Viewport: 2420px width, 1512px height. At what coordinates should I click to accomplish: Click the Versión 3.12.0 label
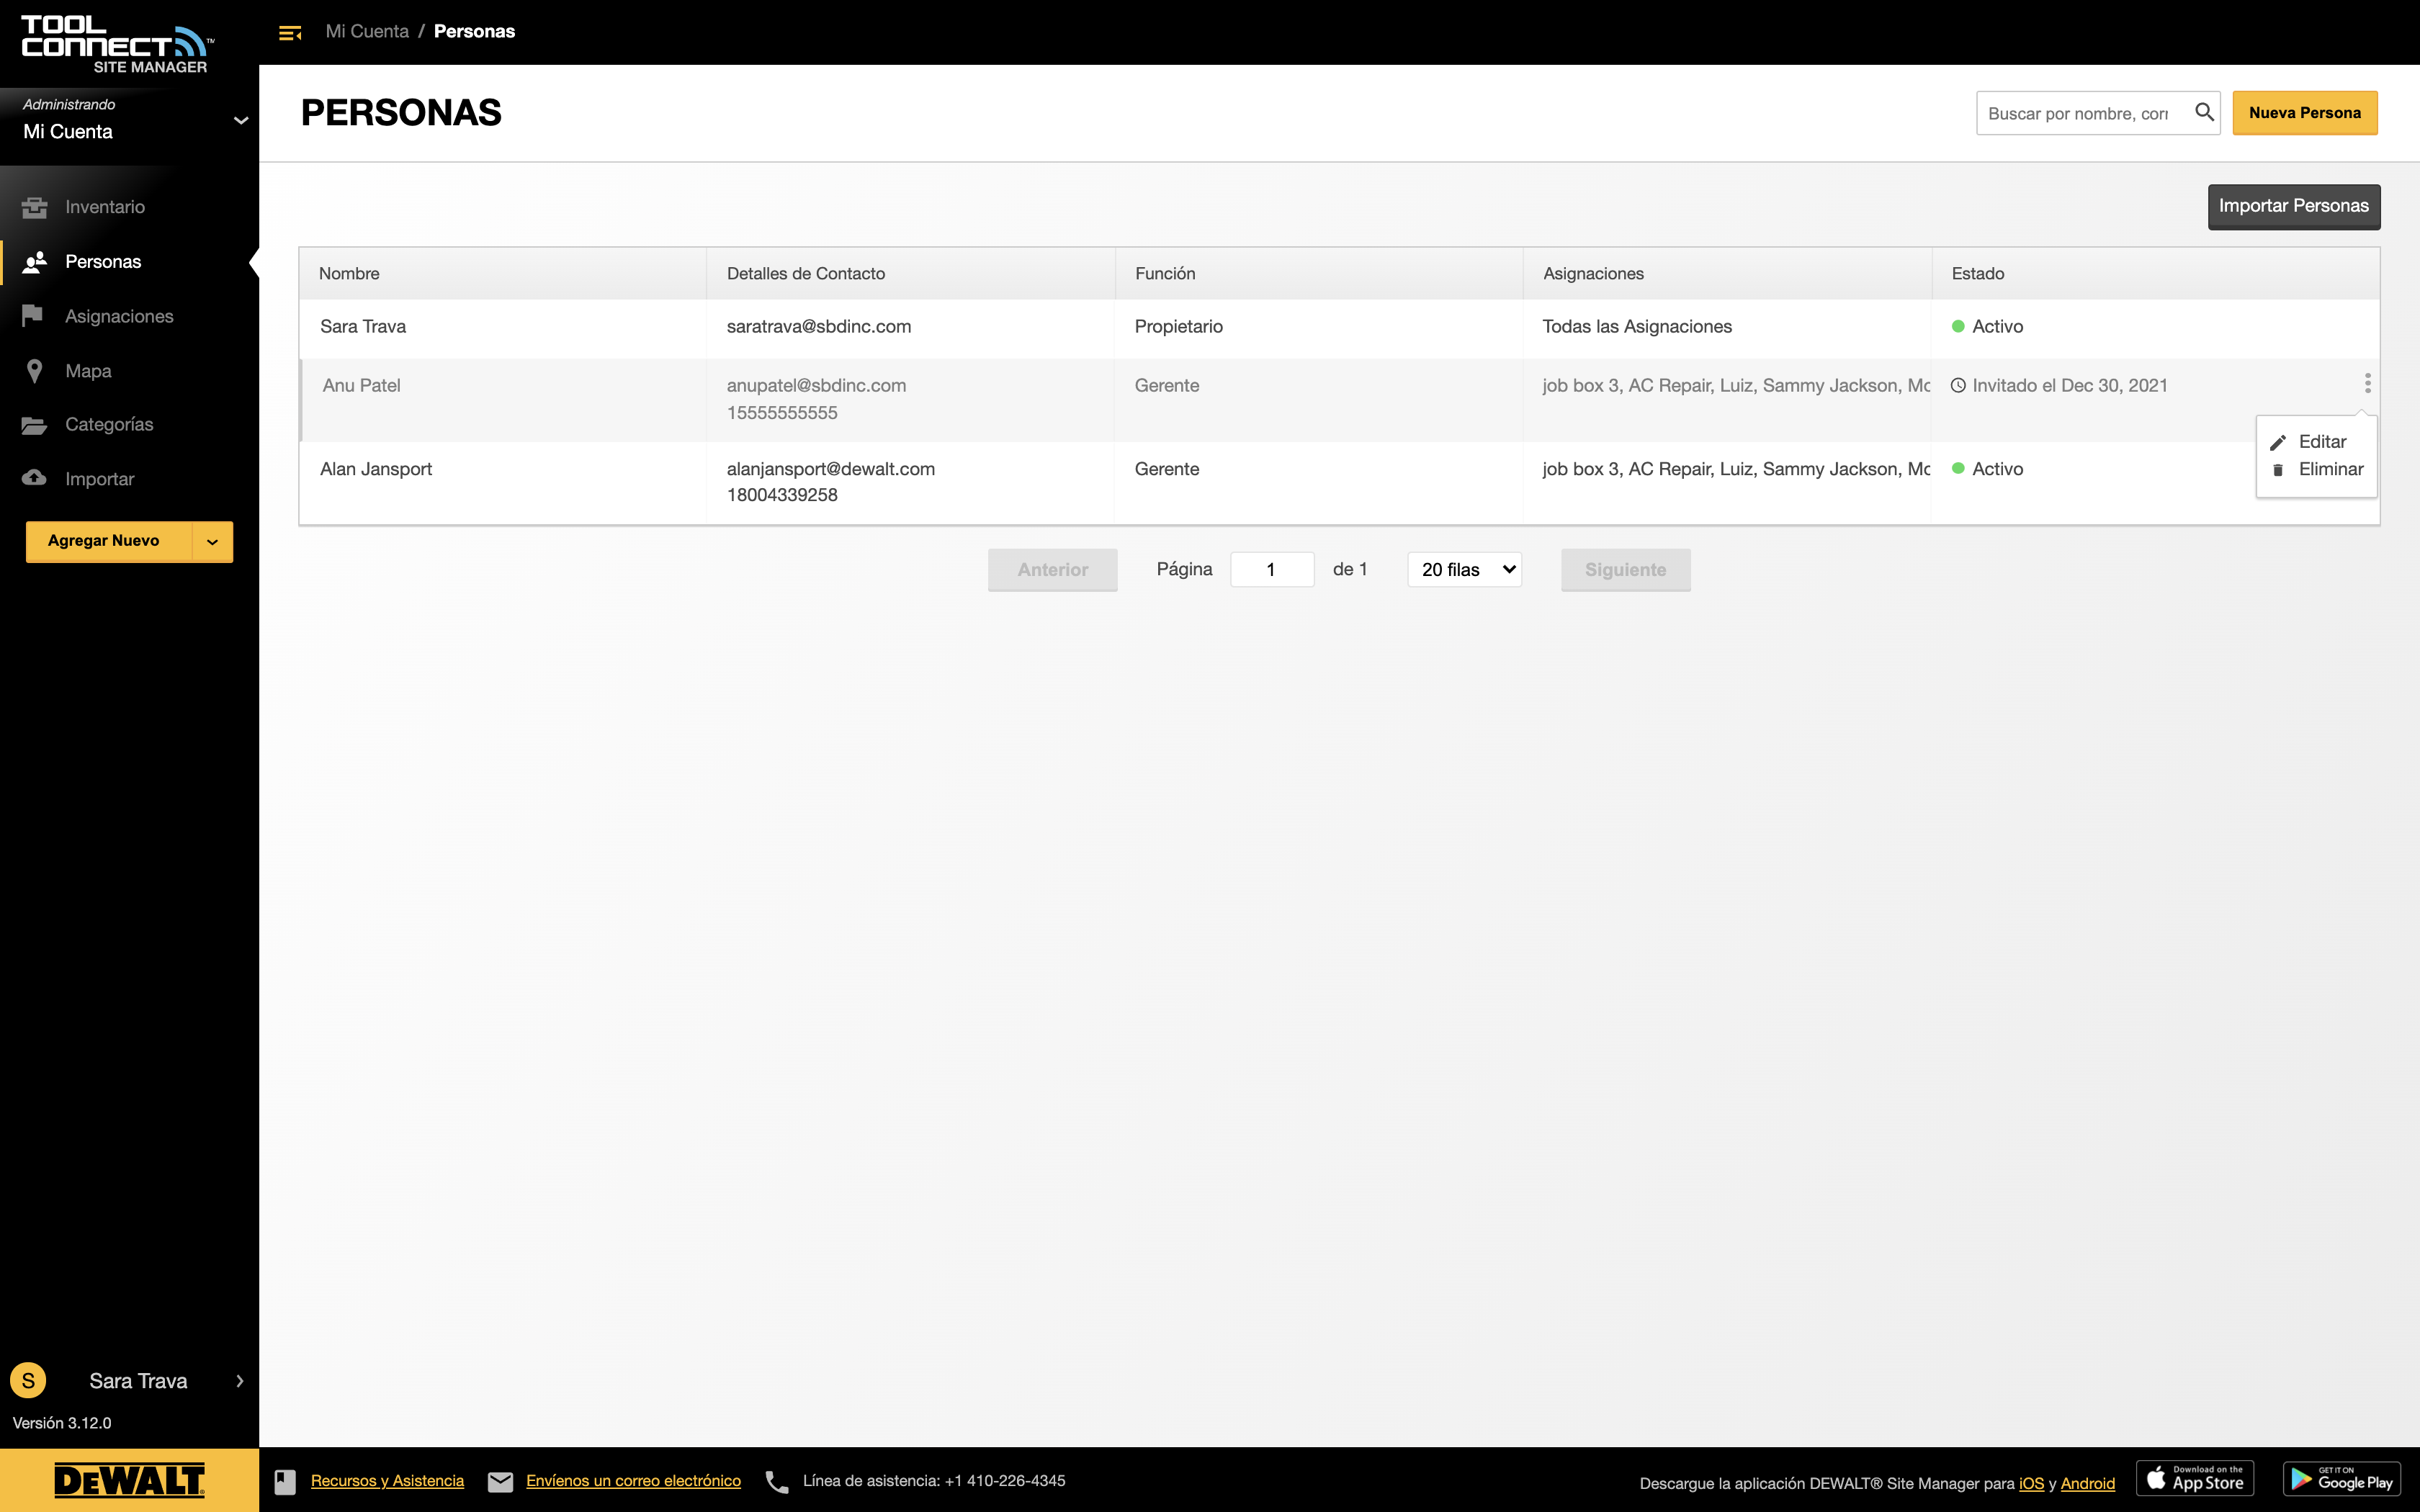62,1423
